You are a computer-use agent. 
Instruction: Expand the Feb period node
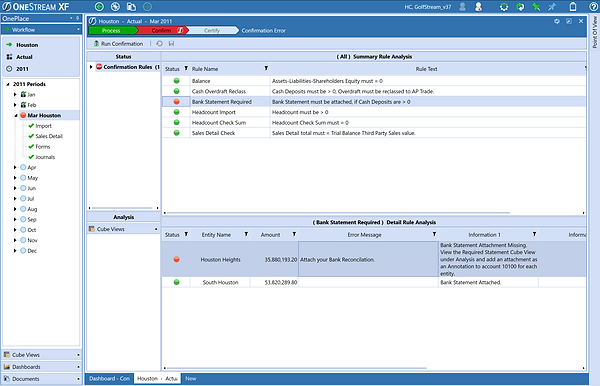coord(15,105)
